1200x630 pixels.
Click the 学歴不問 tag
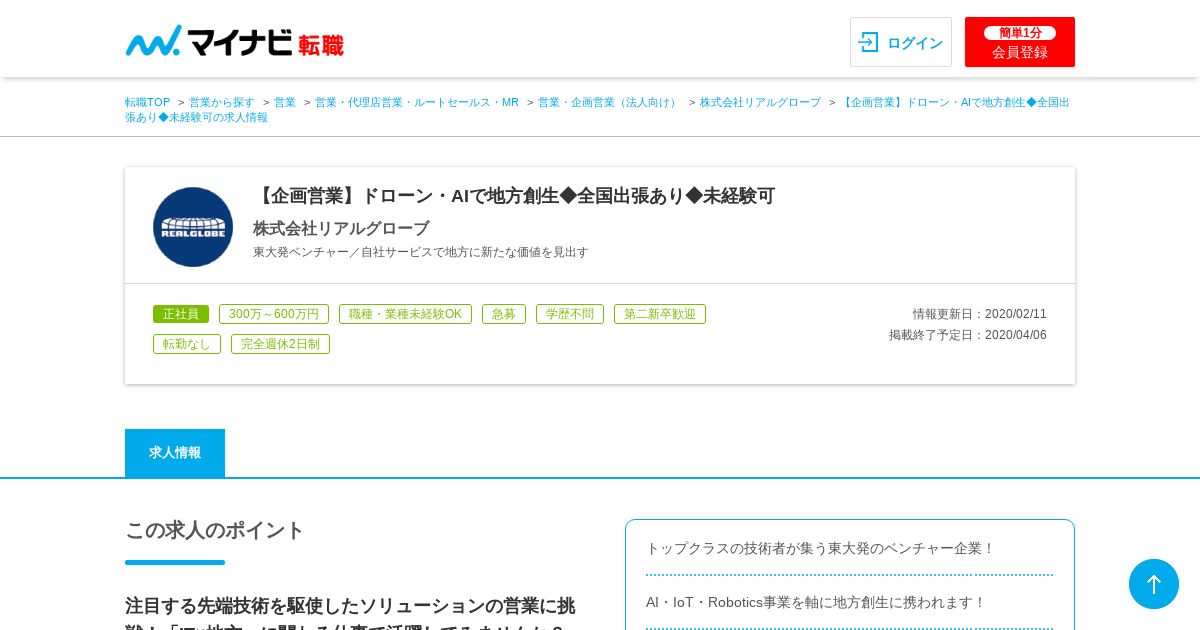point(570,314)
